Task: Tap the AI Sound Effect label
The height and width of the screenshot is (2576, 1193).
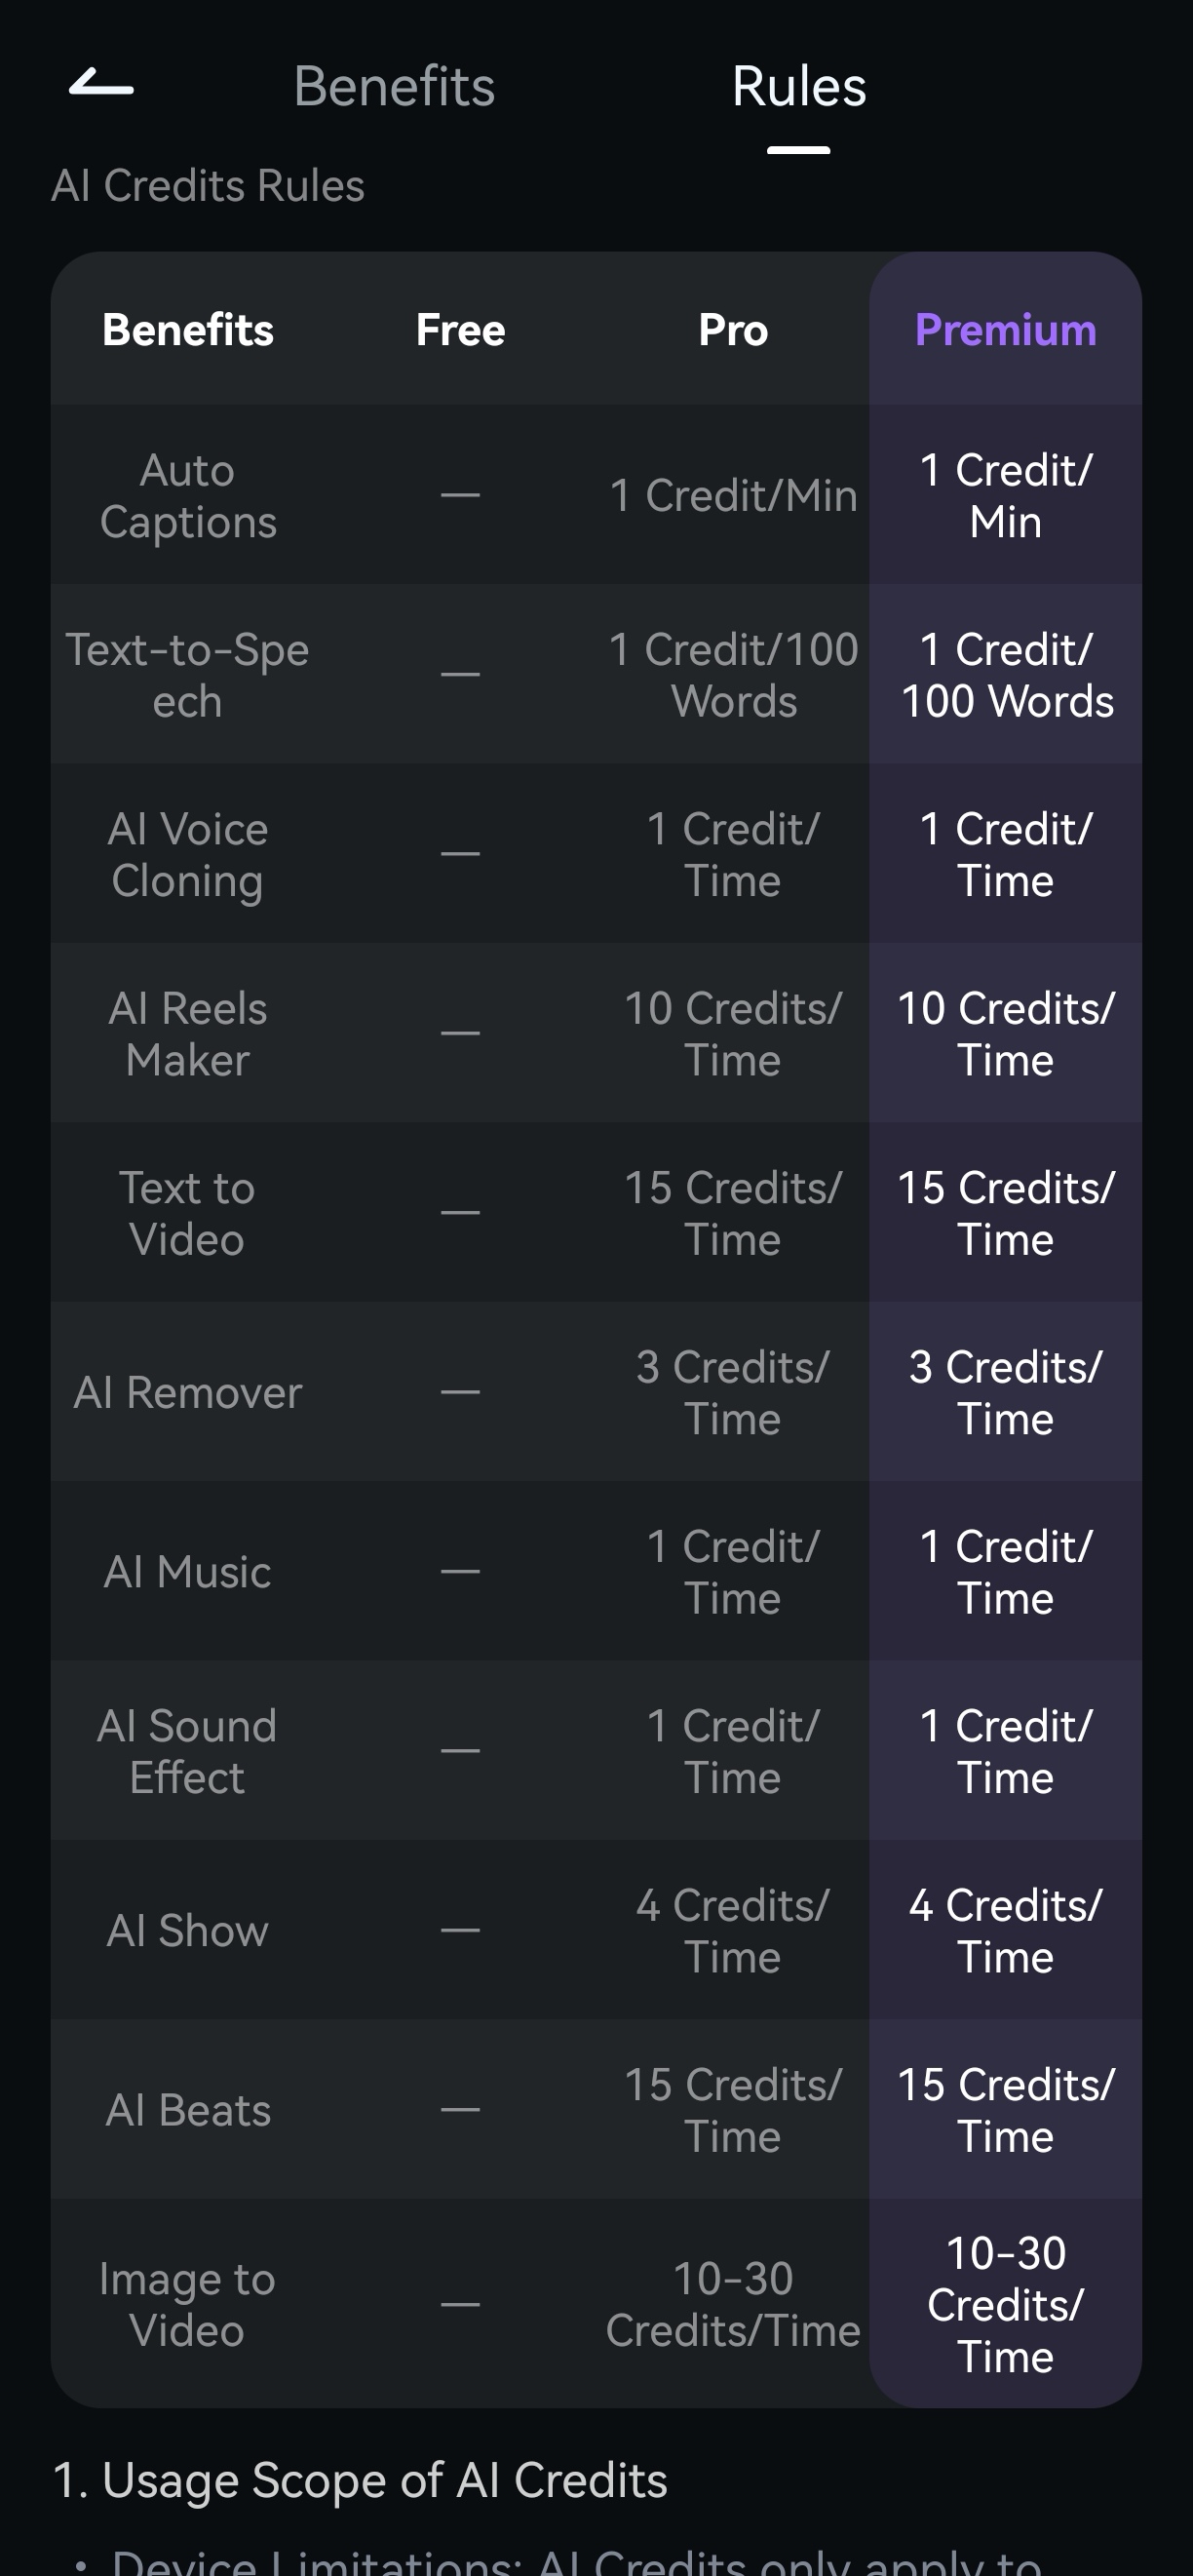Action: click(188, 1752)
